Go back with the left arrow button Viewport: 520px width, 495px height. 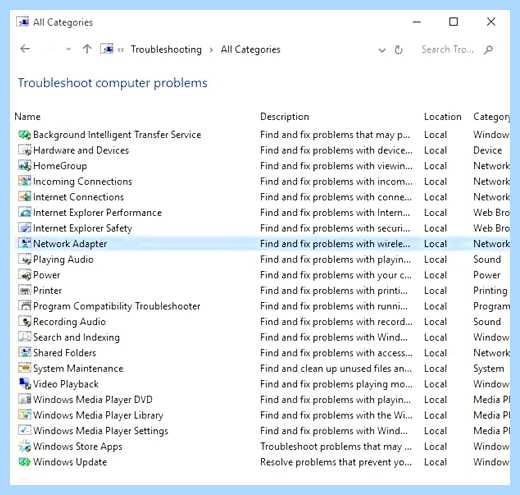coord(25,49)
